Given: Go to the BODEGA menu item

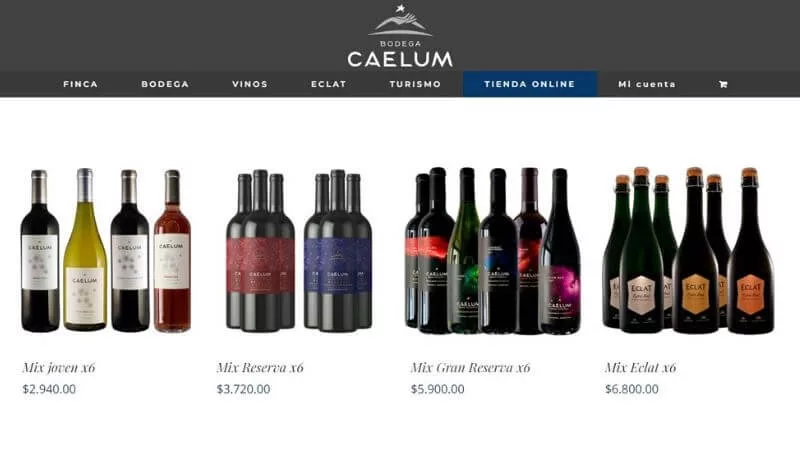Looking at the screenshot, I should tap(165, 84).
